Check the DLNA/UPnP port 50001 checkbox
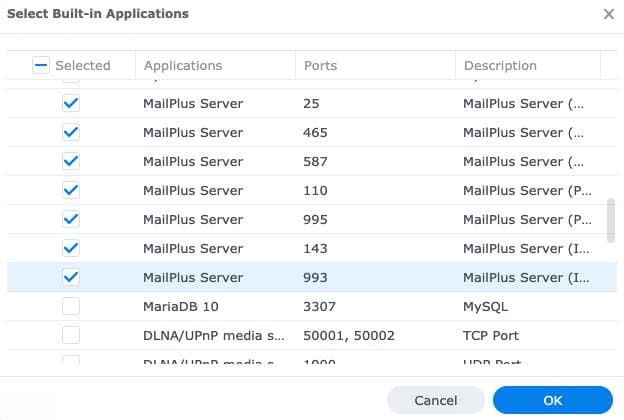 click(71, 335)
